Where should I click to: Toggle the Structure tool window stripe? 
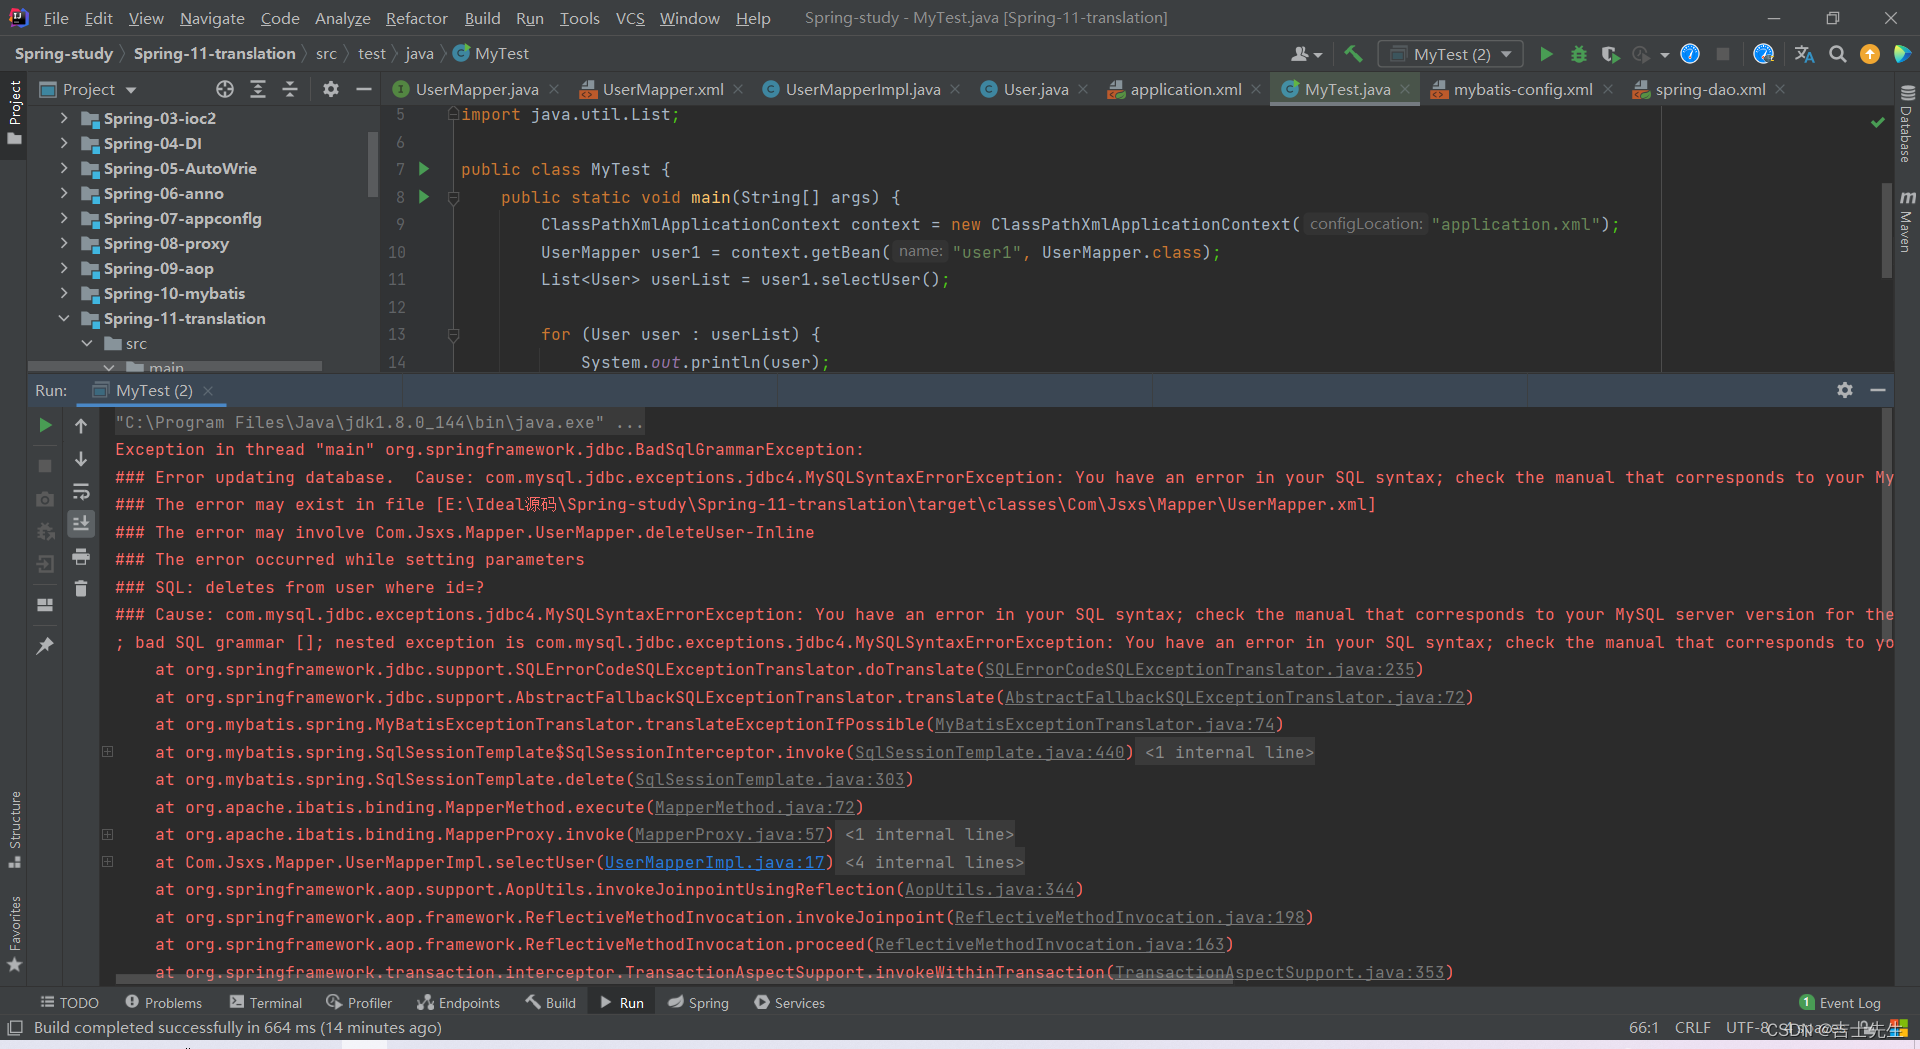14,829
